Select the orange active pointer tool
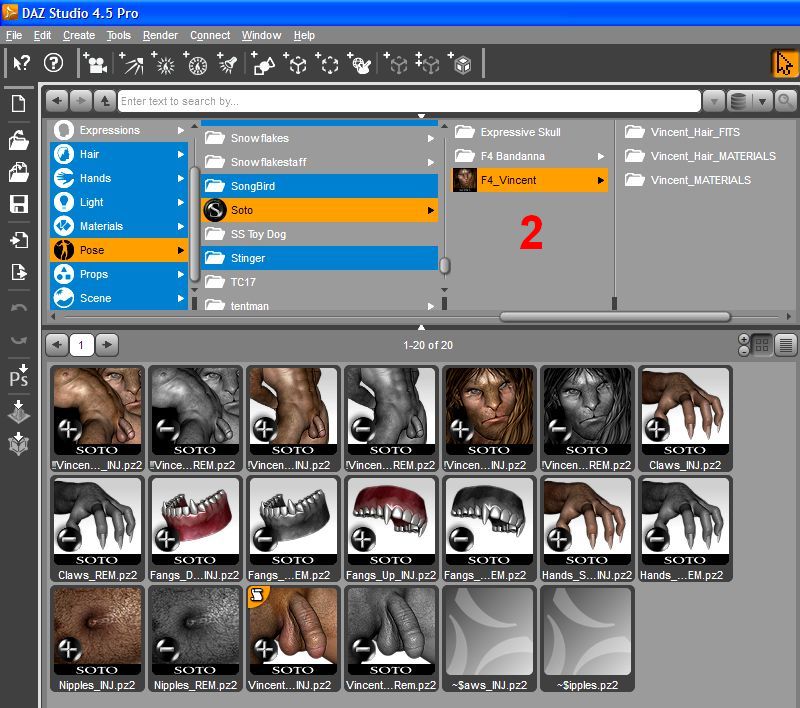The image size is (800, 708). tap(784, 64)
